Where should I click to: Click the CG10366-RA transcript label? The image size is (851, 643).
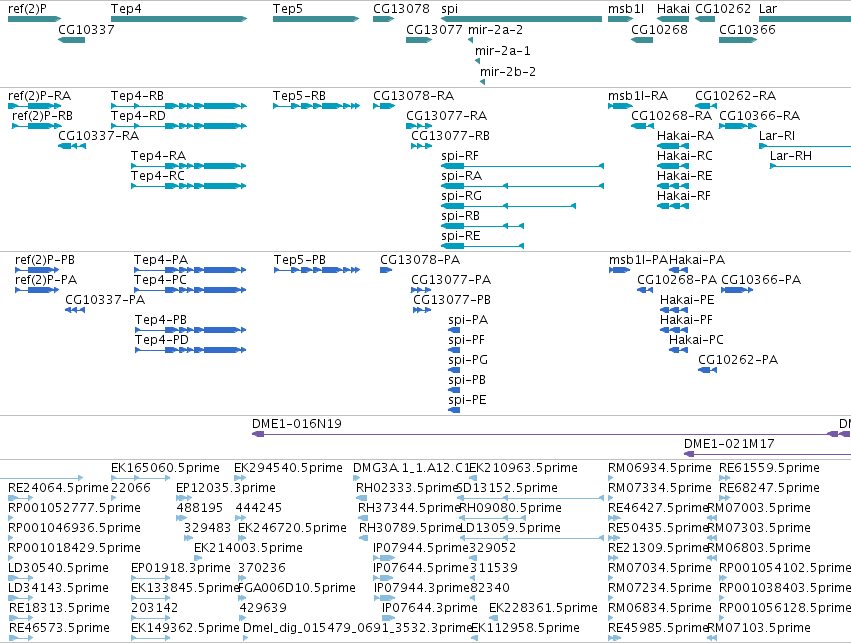760,116
